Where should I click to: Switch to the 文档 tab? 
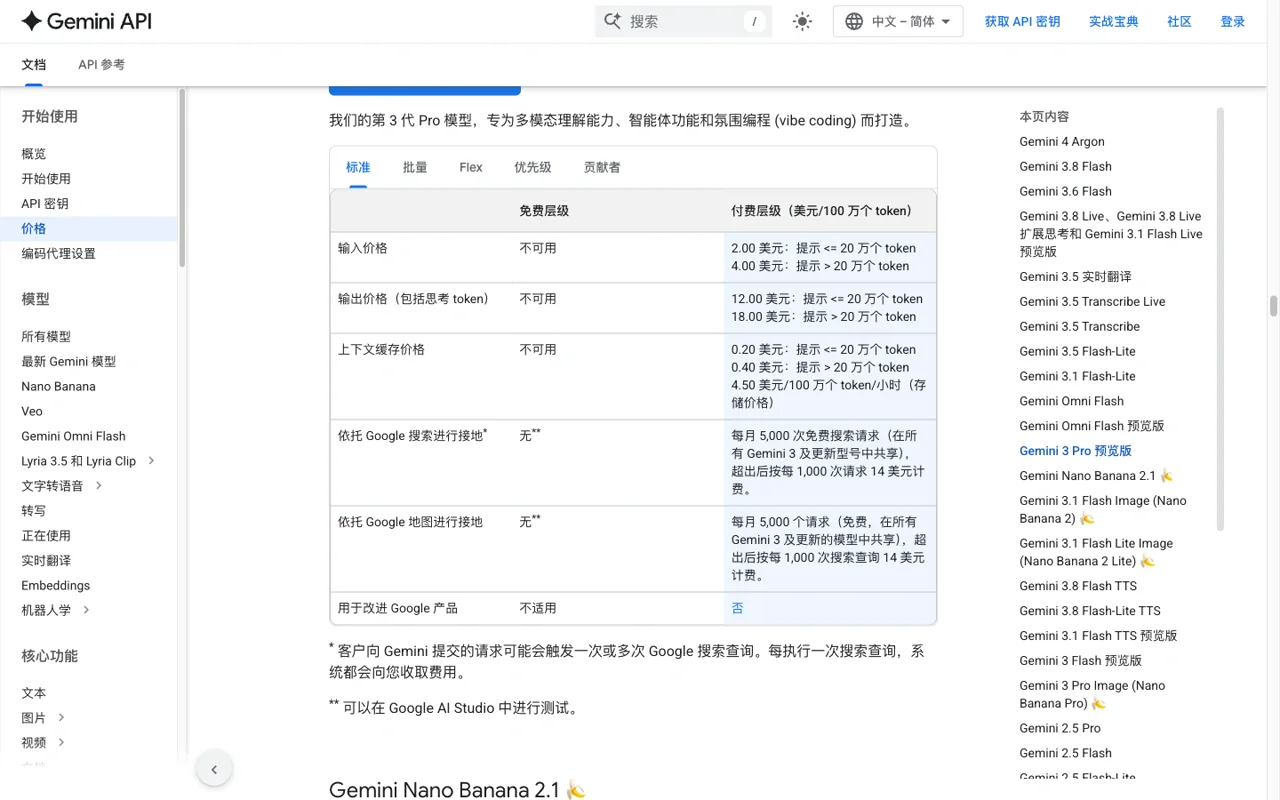click(x=34, y=64)
